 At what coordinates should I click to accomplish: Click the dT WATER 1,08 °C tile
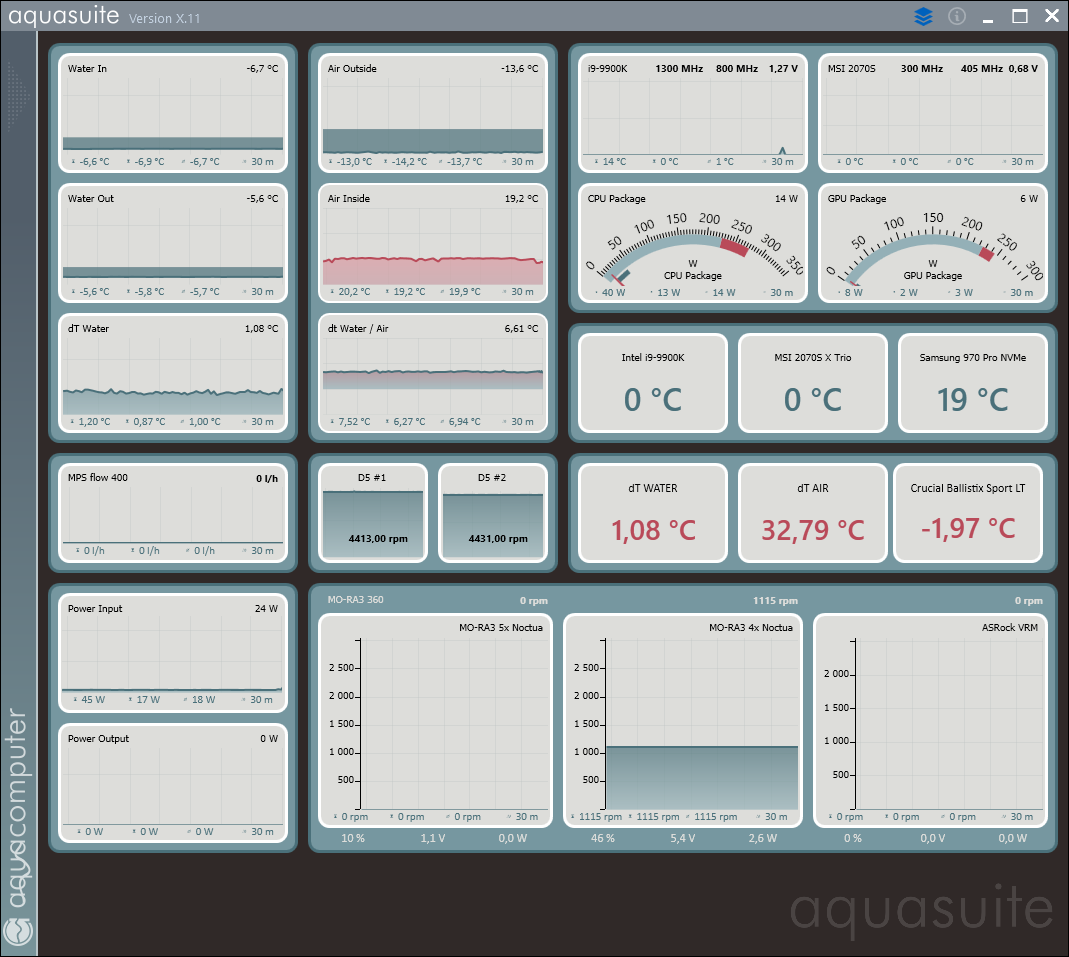653,513
